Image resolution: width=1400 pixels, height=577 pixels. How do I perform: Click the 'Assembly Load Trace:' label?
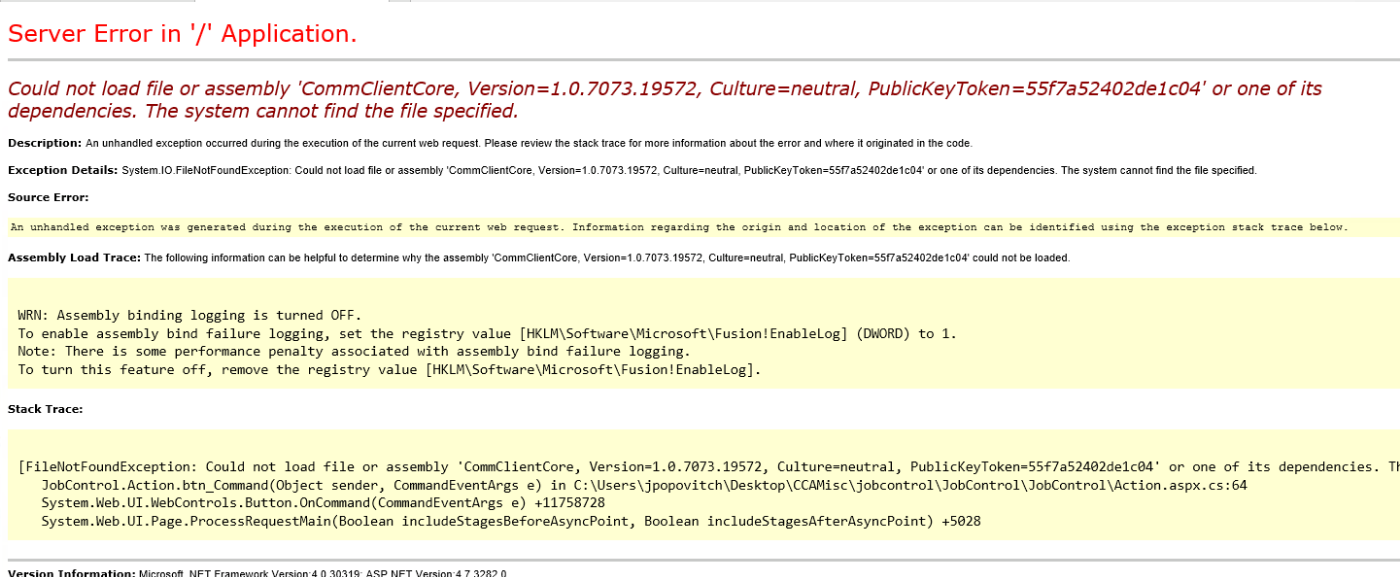74,257
